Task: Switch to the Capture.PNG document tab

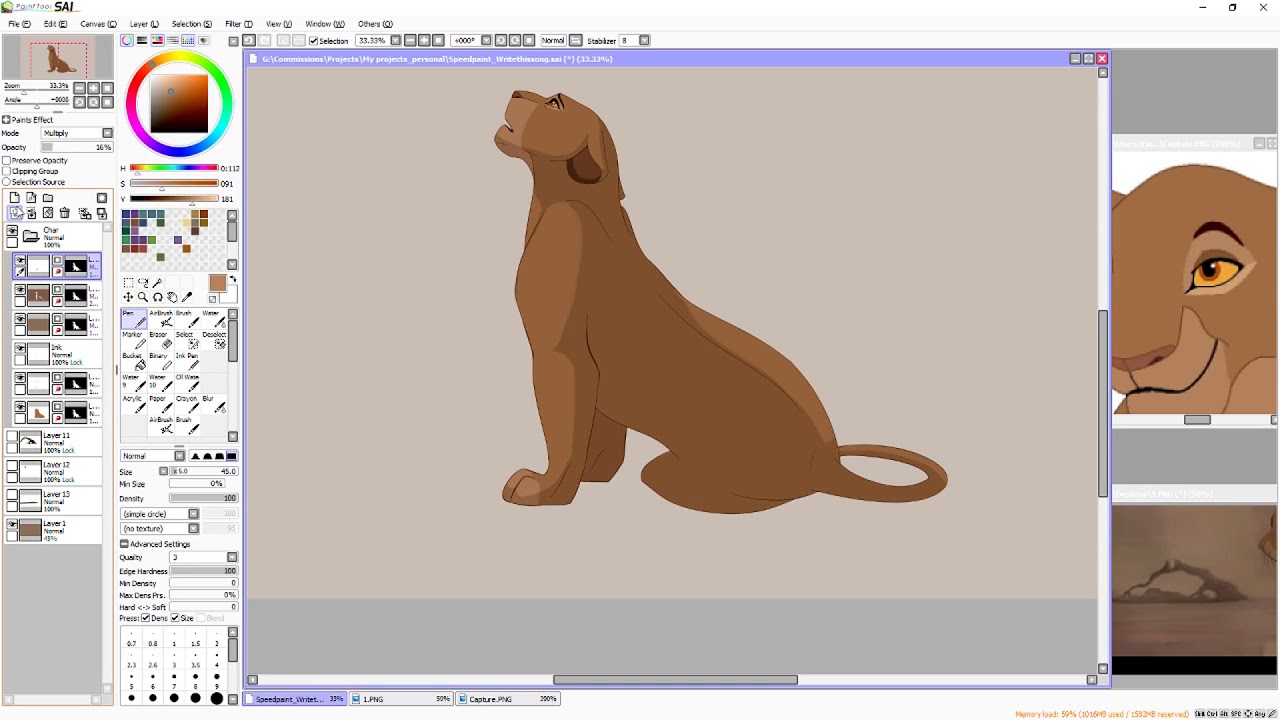Action: tap(508, 699)
